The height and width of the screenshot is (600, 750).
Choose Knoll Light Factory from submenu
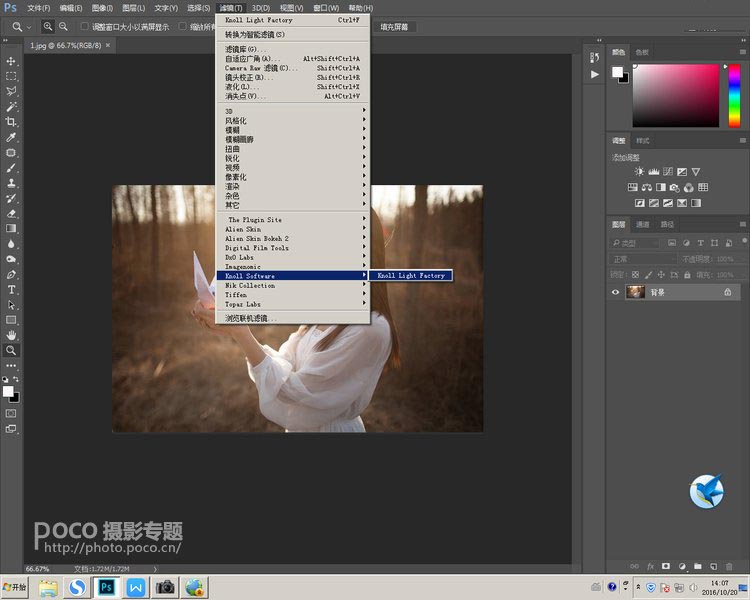[x=411, y=276]
